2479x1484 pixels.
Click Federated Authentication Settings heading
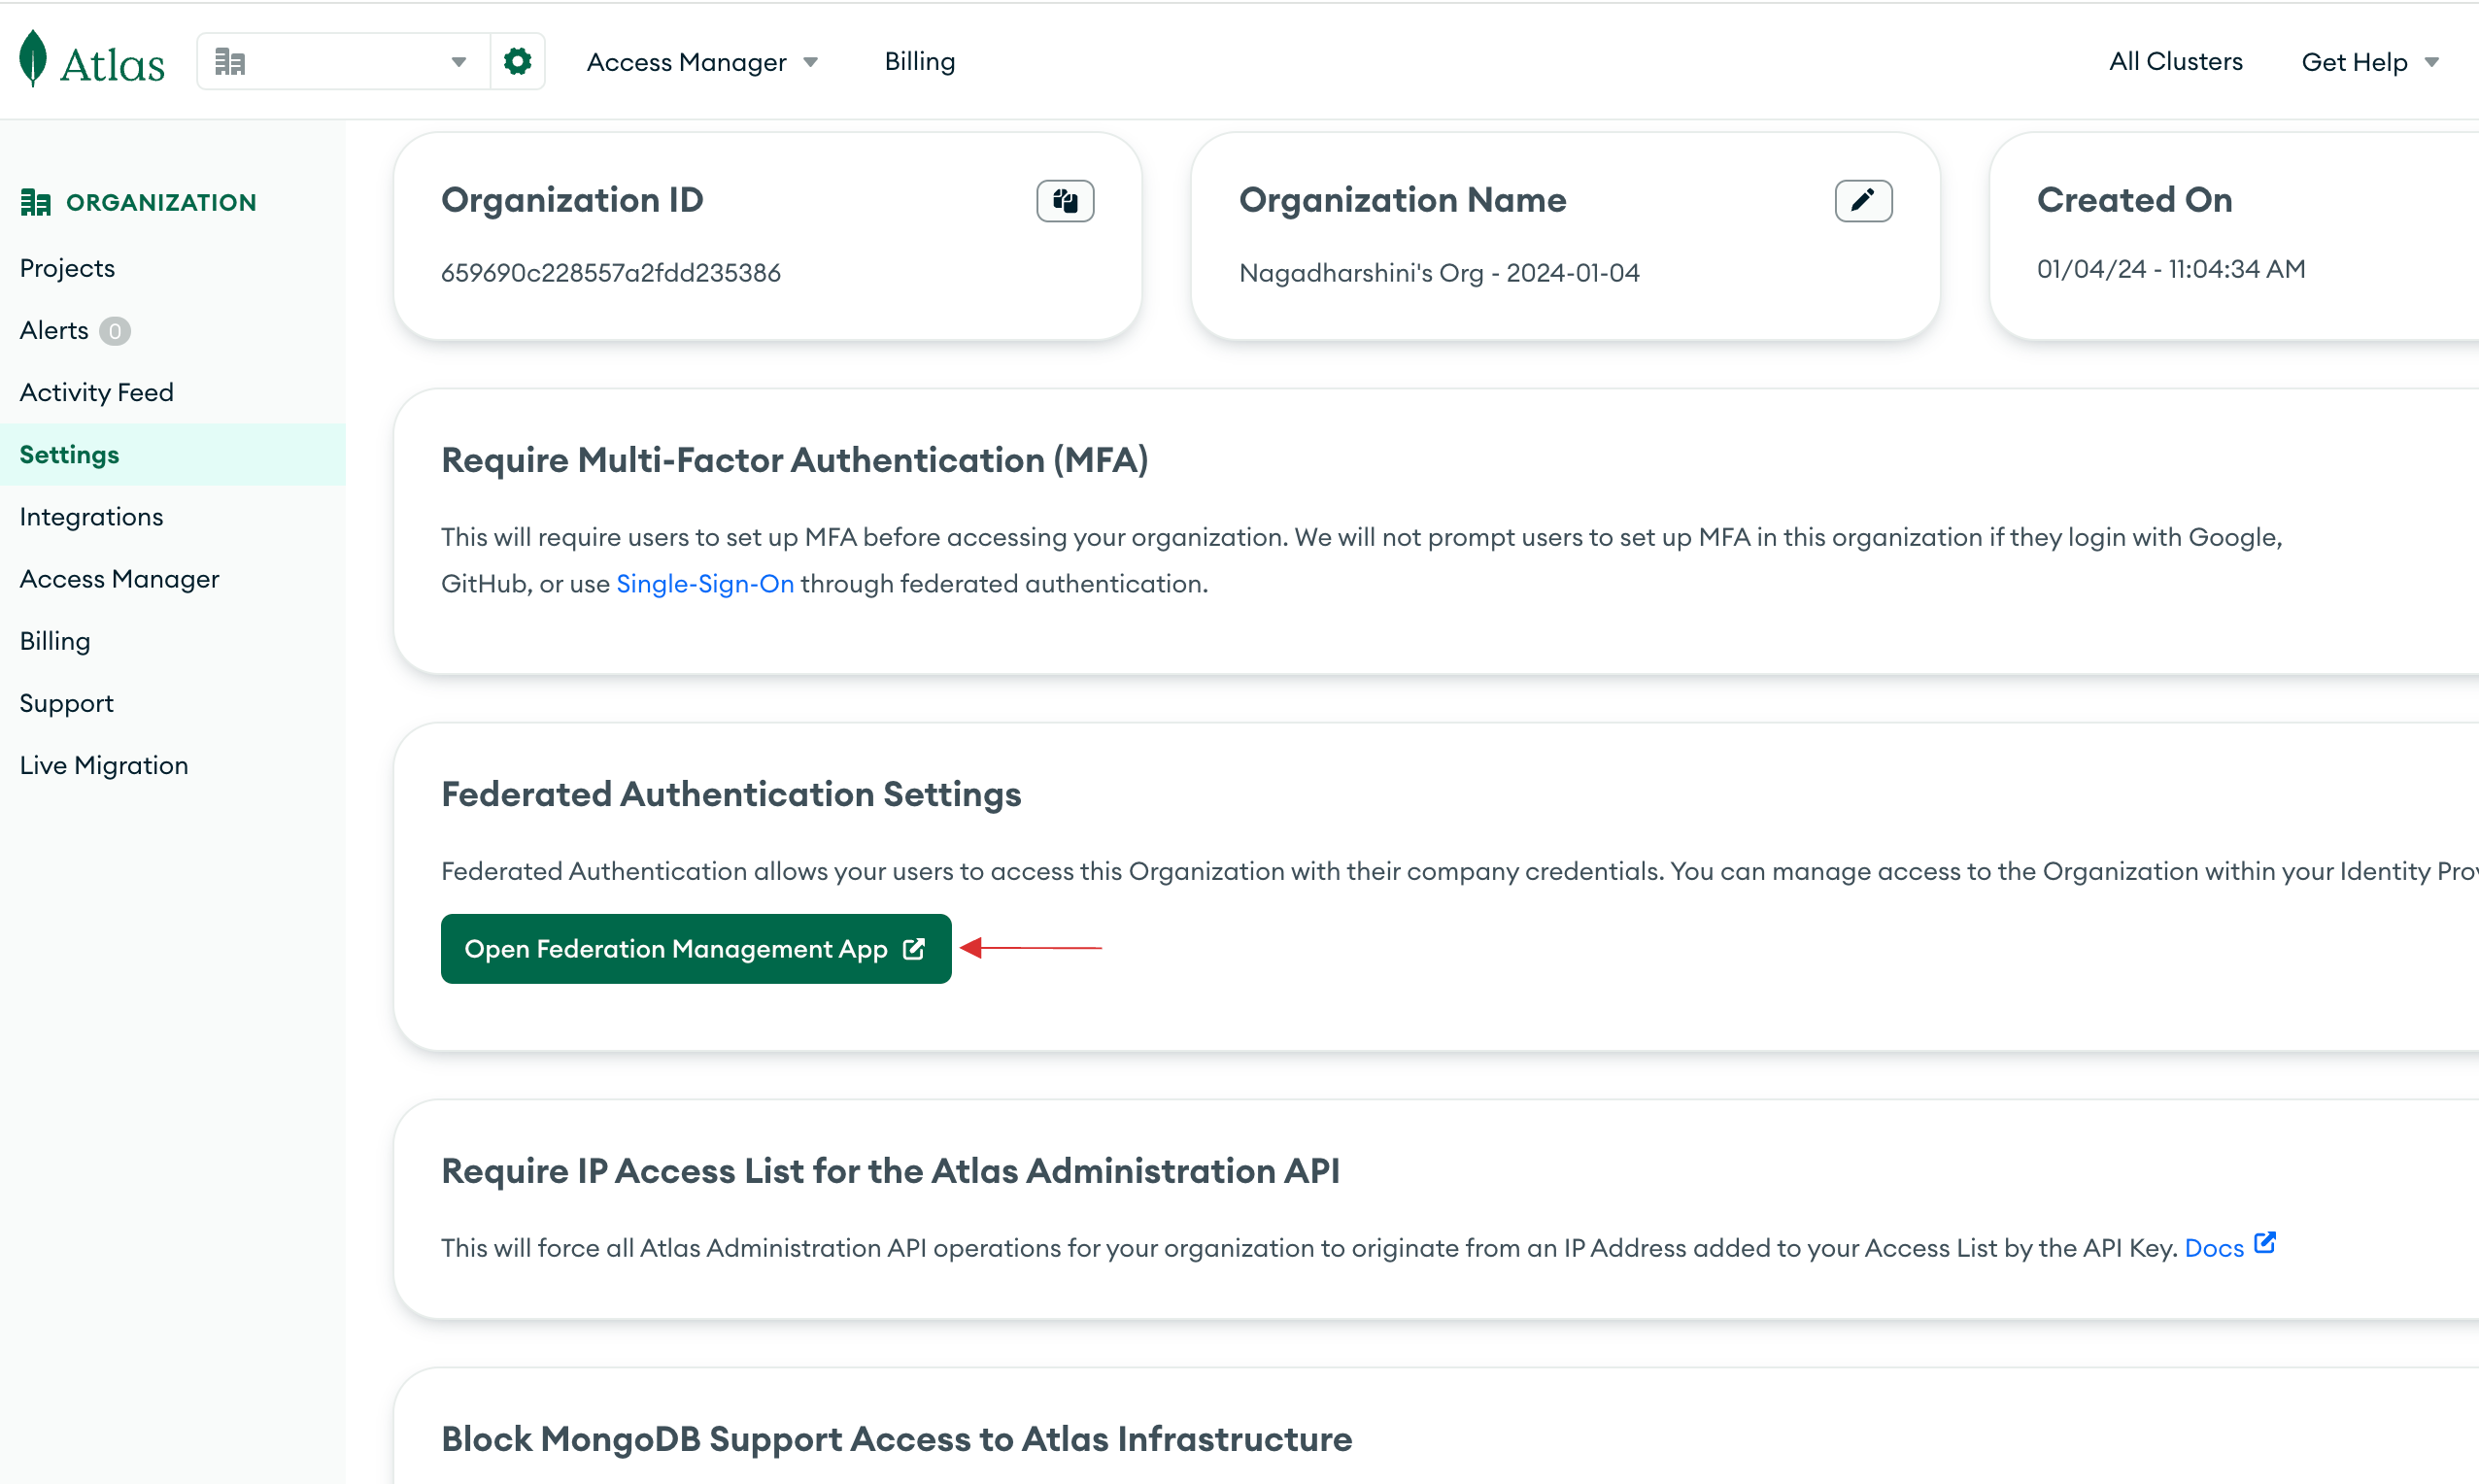coord(731,794)
